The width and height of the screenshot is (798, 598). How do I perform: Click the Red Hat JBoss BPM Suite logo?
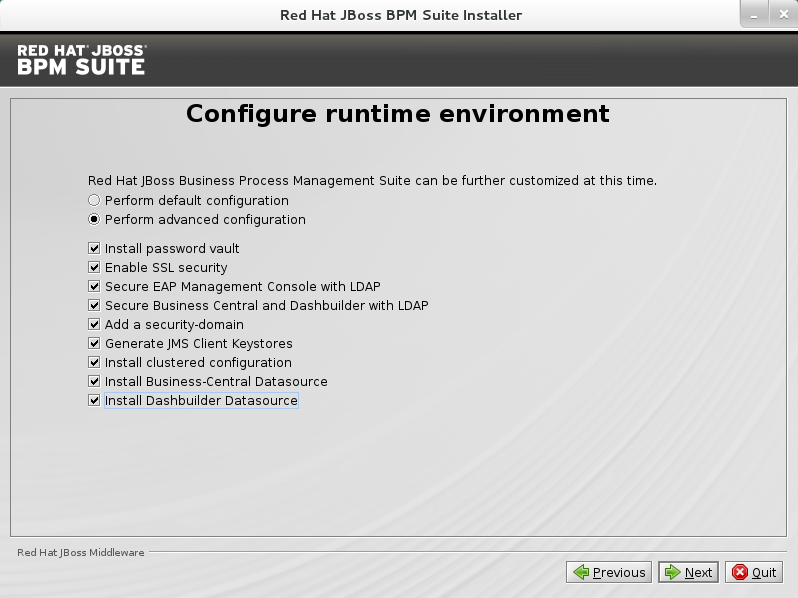click(x=81, y=60)
